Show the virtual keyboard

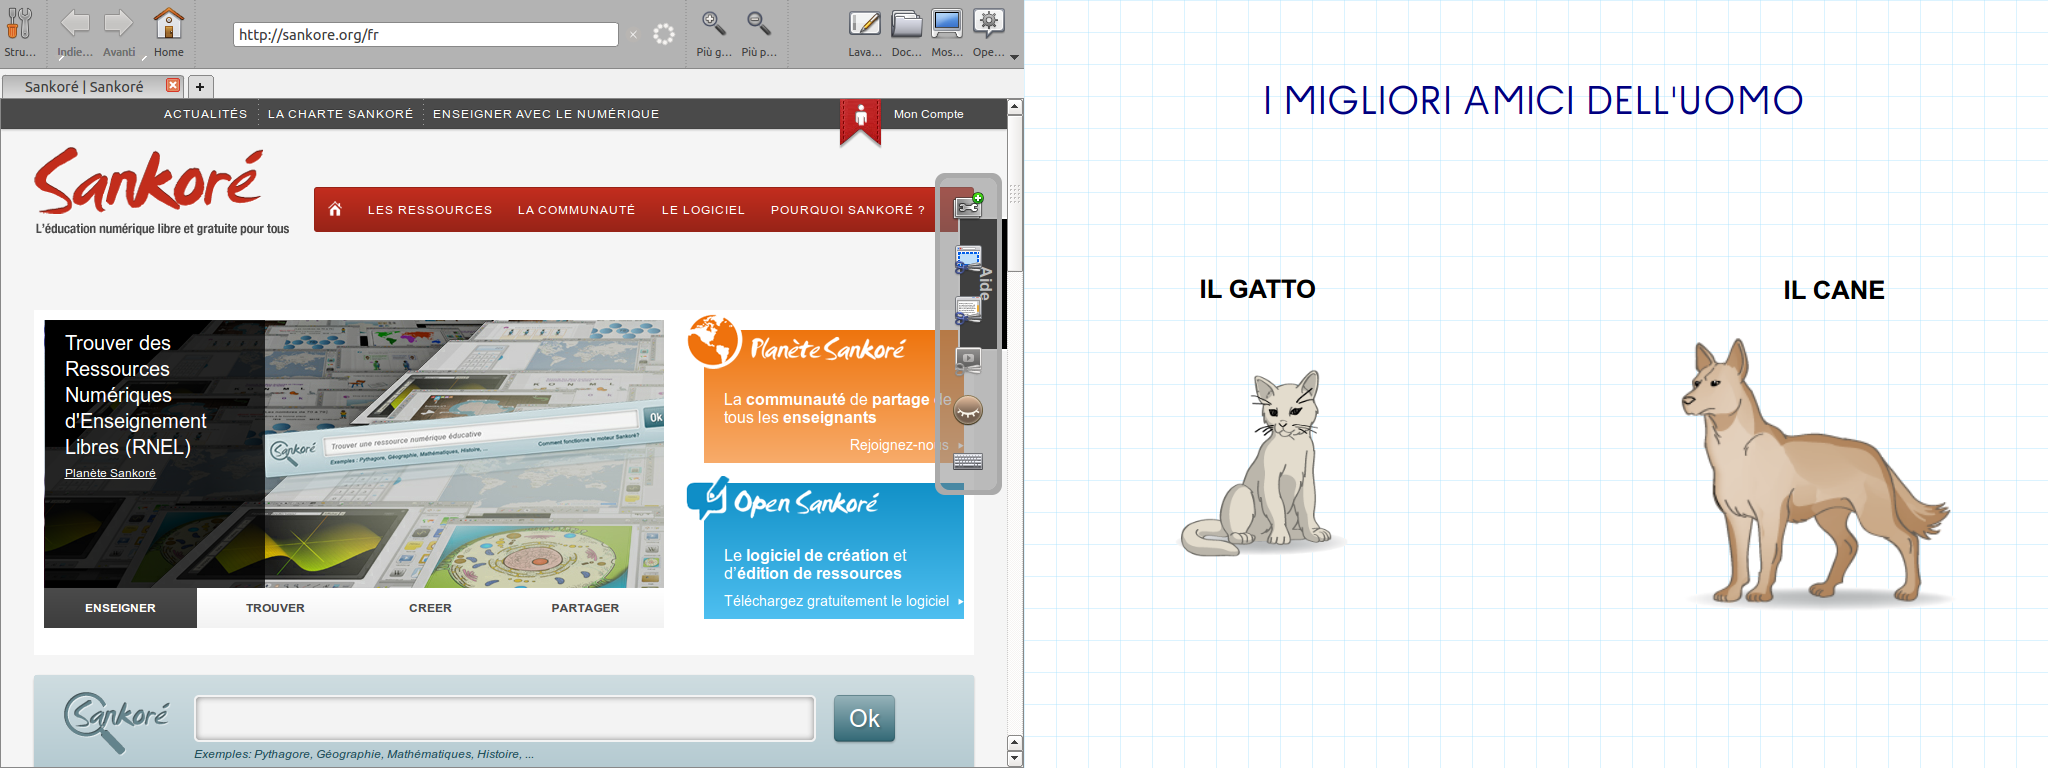(x=968, y=461)
